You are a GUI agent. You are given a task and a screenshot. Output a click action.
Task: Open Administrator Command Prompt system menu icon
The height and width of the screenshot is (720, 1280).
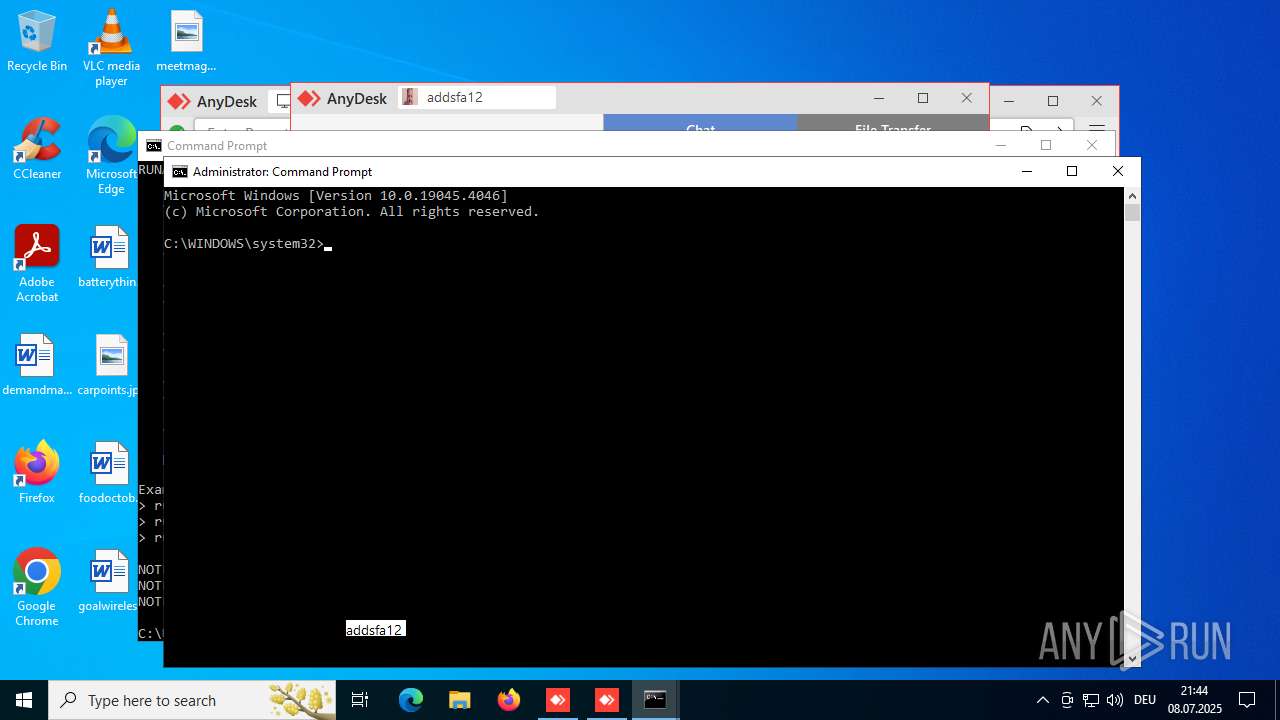pyautogui.click(x=180, y=172)
